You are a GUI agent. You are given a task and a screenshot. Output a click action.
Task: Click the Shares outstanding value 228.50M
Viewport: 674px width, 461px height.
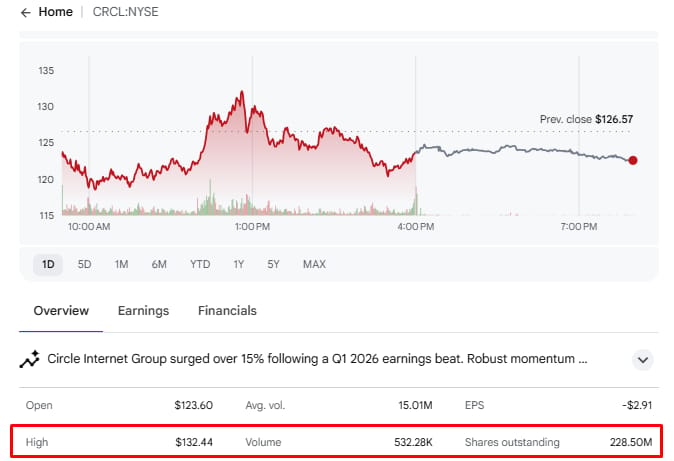(x=631, y=442)
